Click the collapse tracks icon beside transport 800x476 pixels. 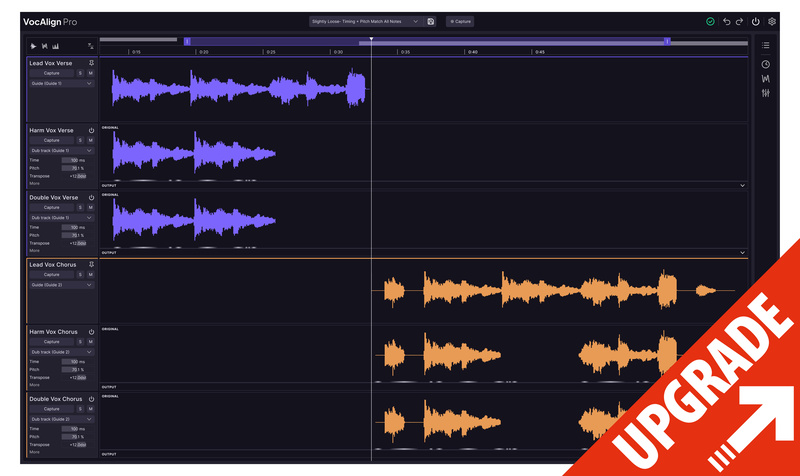click(90, 46)
